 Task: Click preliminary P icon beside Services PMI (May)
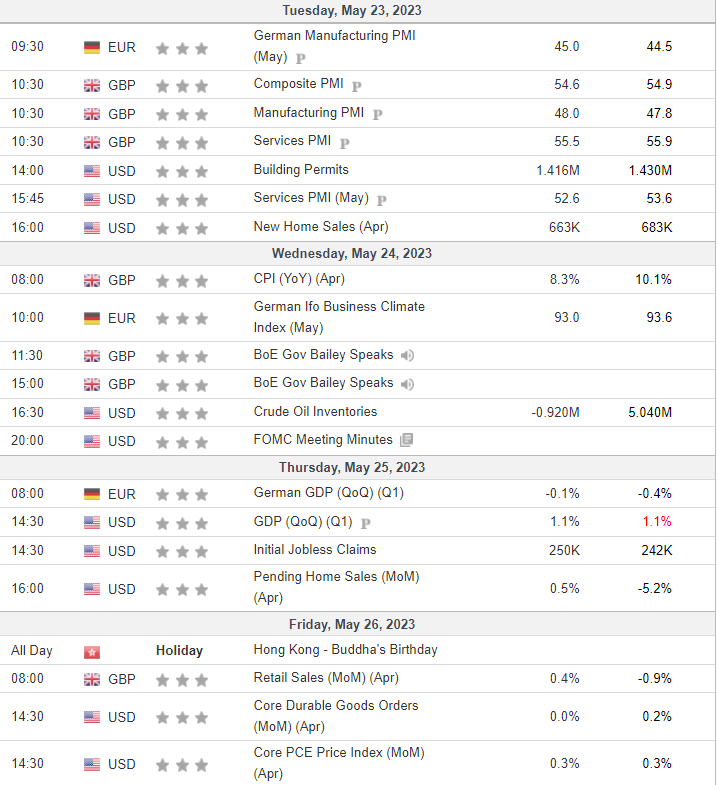(x=382, y=200)
